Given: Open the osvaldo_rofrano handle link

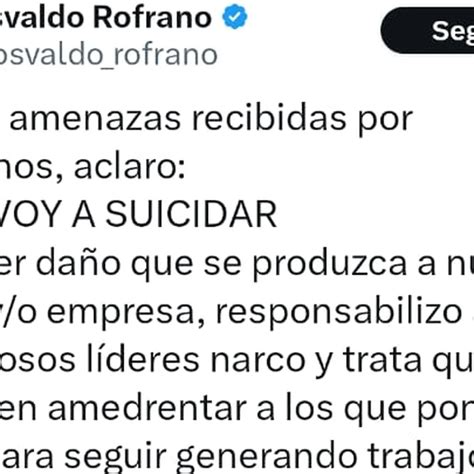Looking at the screenshot, I should tap(108, 55).
